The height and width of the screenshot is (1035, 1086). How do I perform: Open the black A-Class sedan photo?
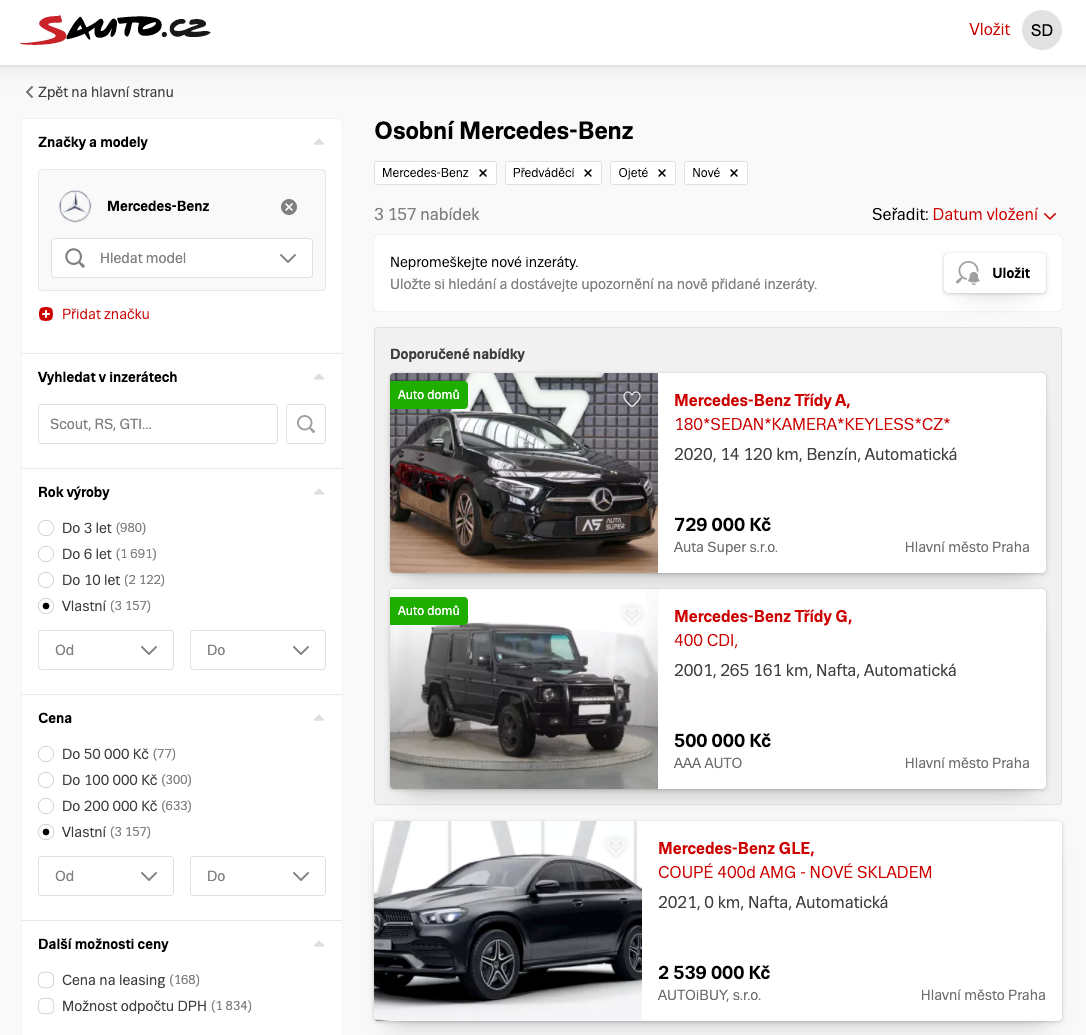tap(524, 473)
